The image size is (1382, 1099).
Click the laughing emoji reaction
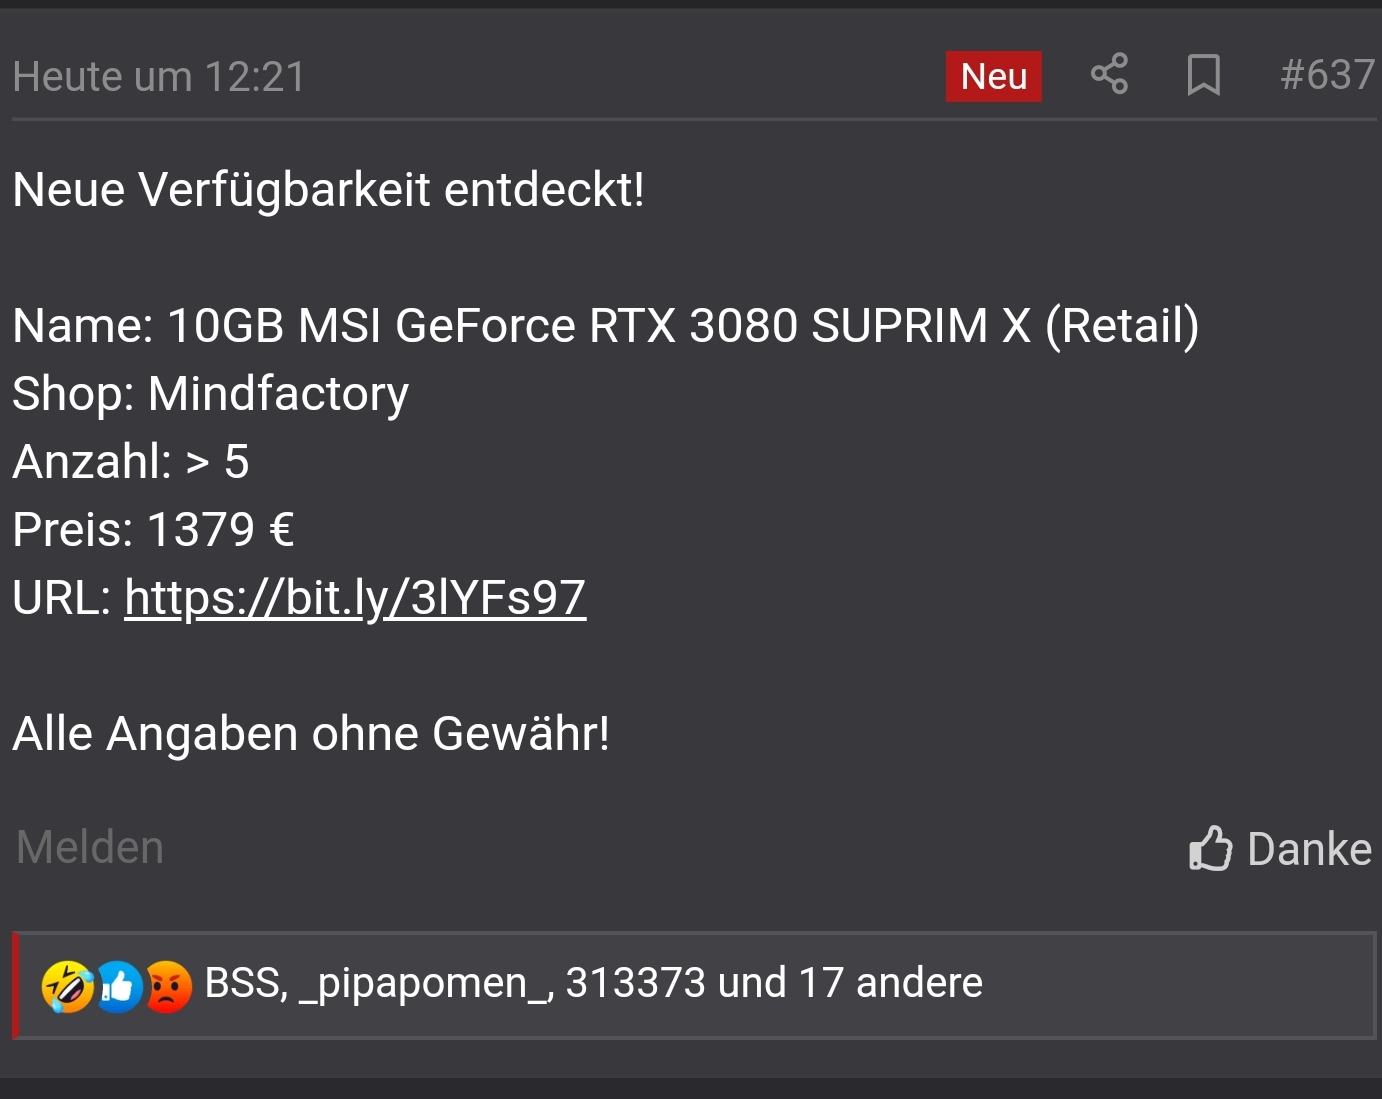point(67,986)
